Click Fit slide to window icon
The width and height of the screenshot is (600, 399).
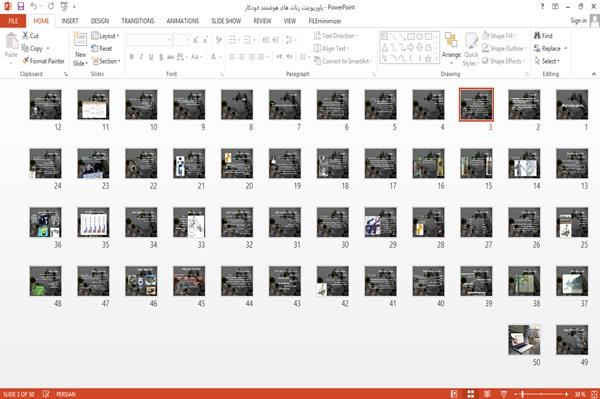point(594,394)
